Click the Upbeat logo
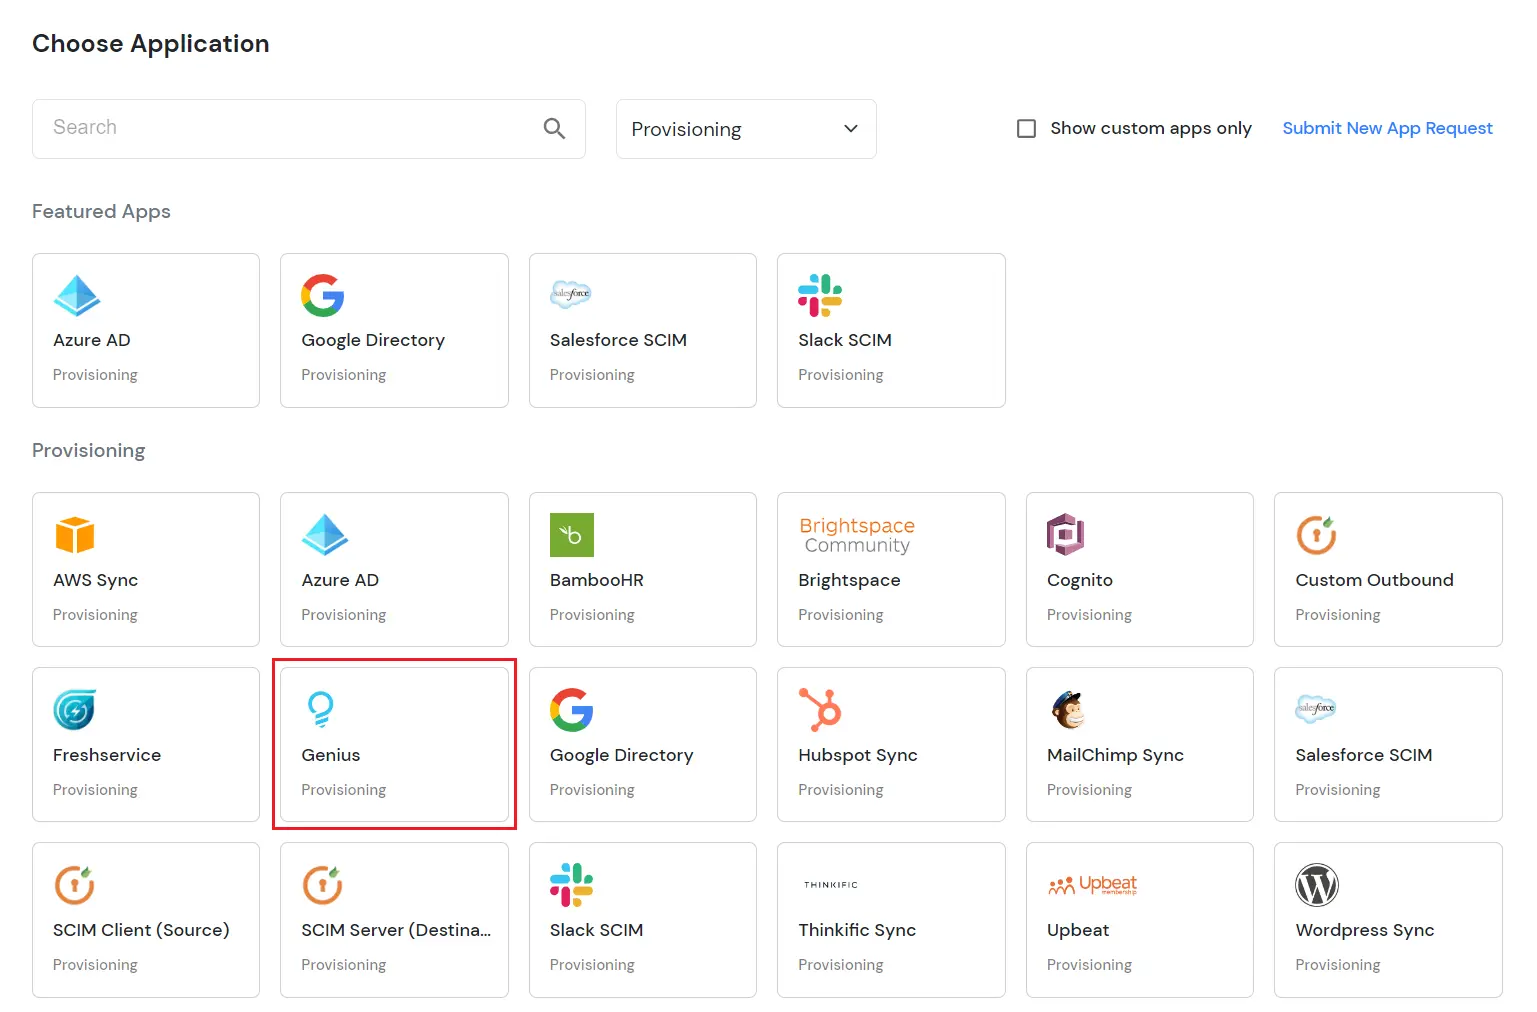The height and width of the screenshot is (1012, 1537). tap(1092, 885)
